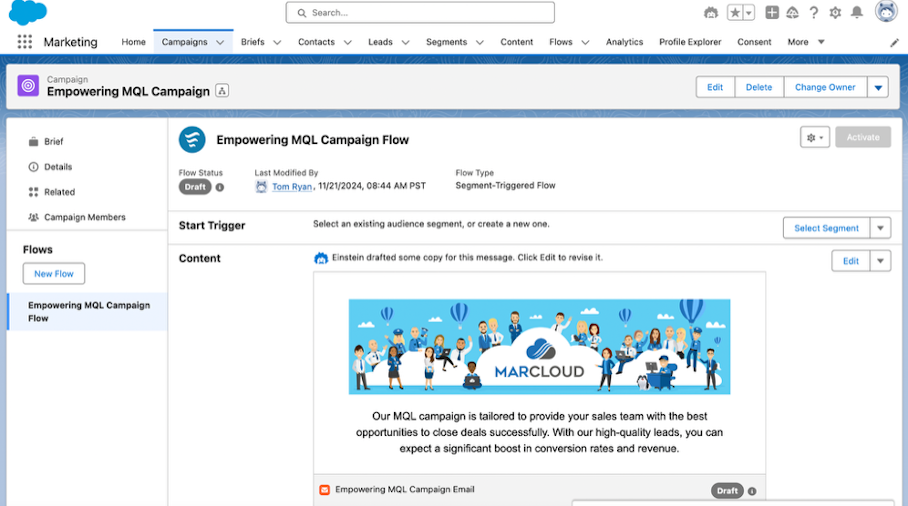Click the MarCloud email banner image
Image resolution: width=908 pixels, height=506 pixels.
tap(539, 347)
